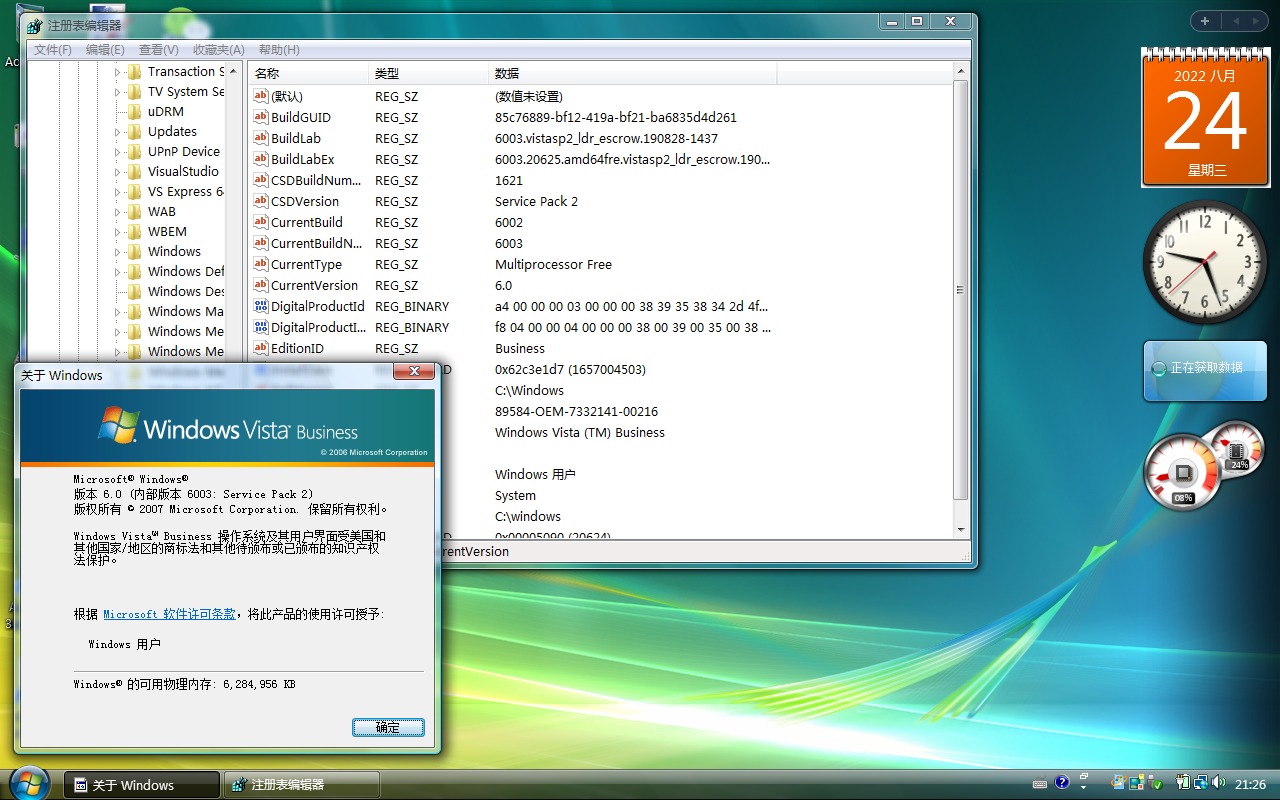Click the data cell 6003.vistasp2_ldr_escrow.190828-1437
This screenshot has height=800, width=1280.
click(x=606, y=138)
